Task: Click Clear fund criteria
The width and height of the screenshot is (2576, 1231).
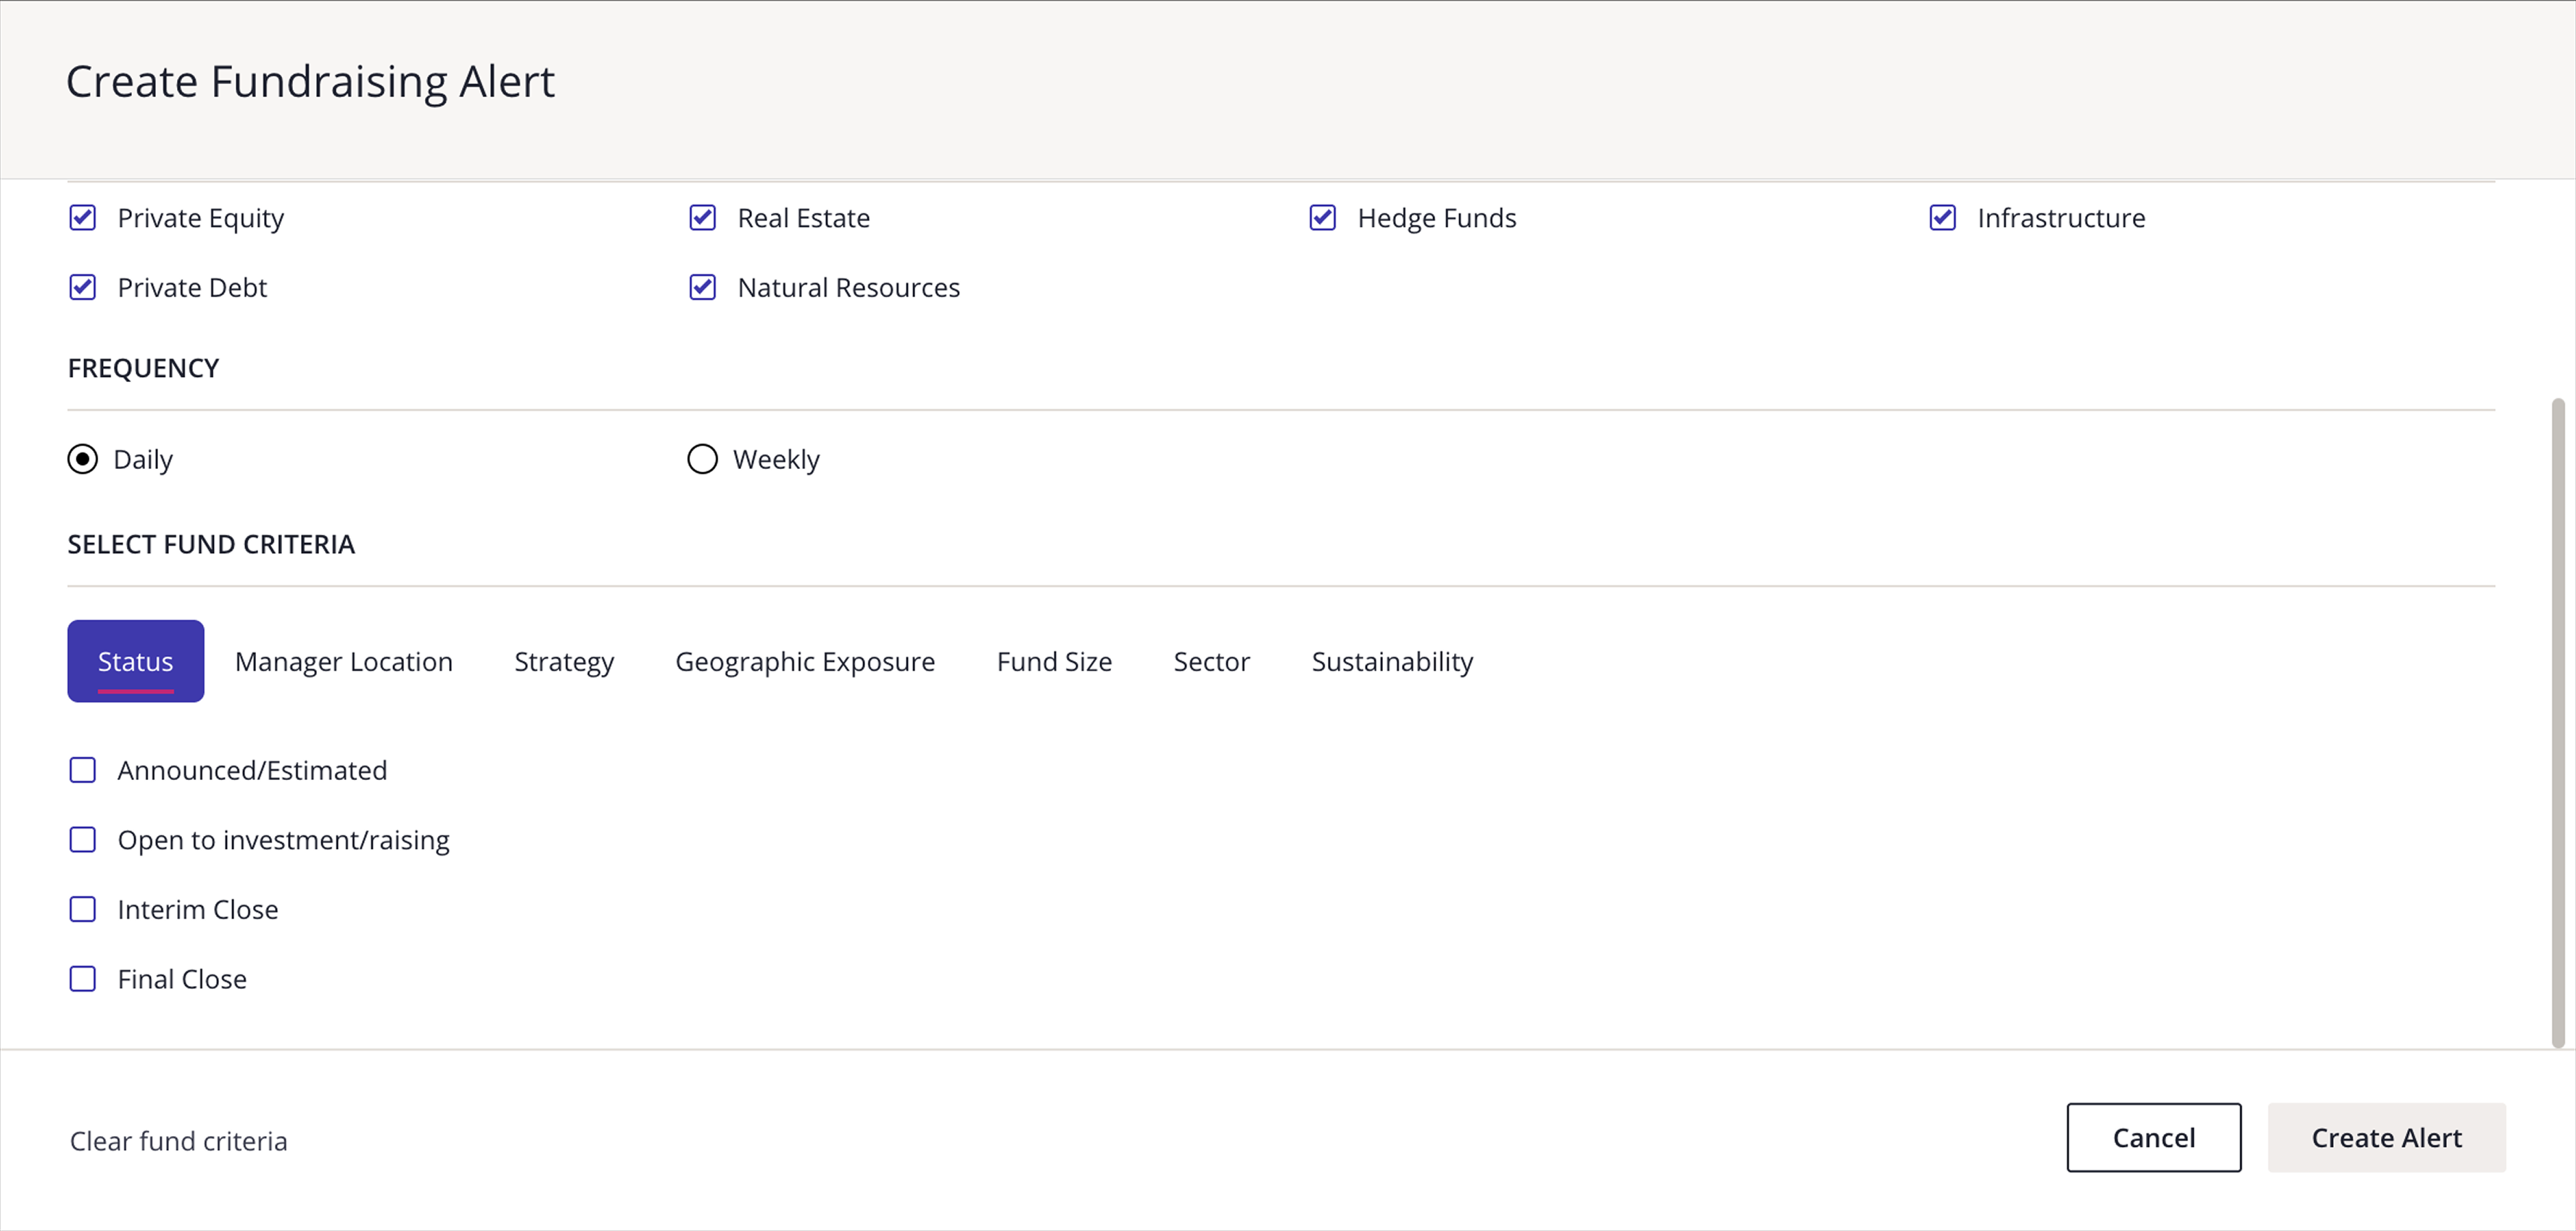Action: pos(178,1140)
